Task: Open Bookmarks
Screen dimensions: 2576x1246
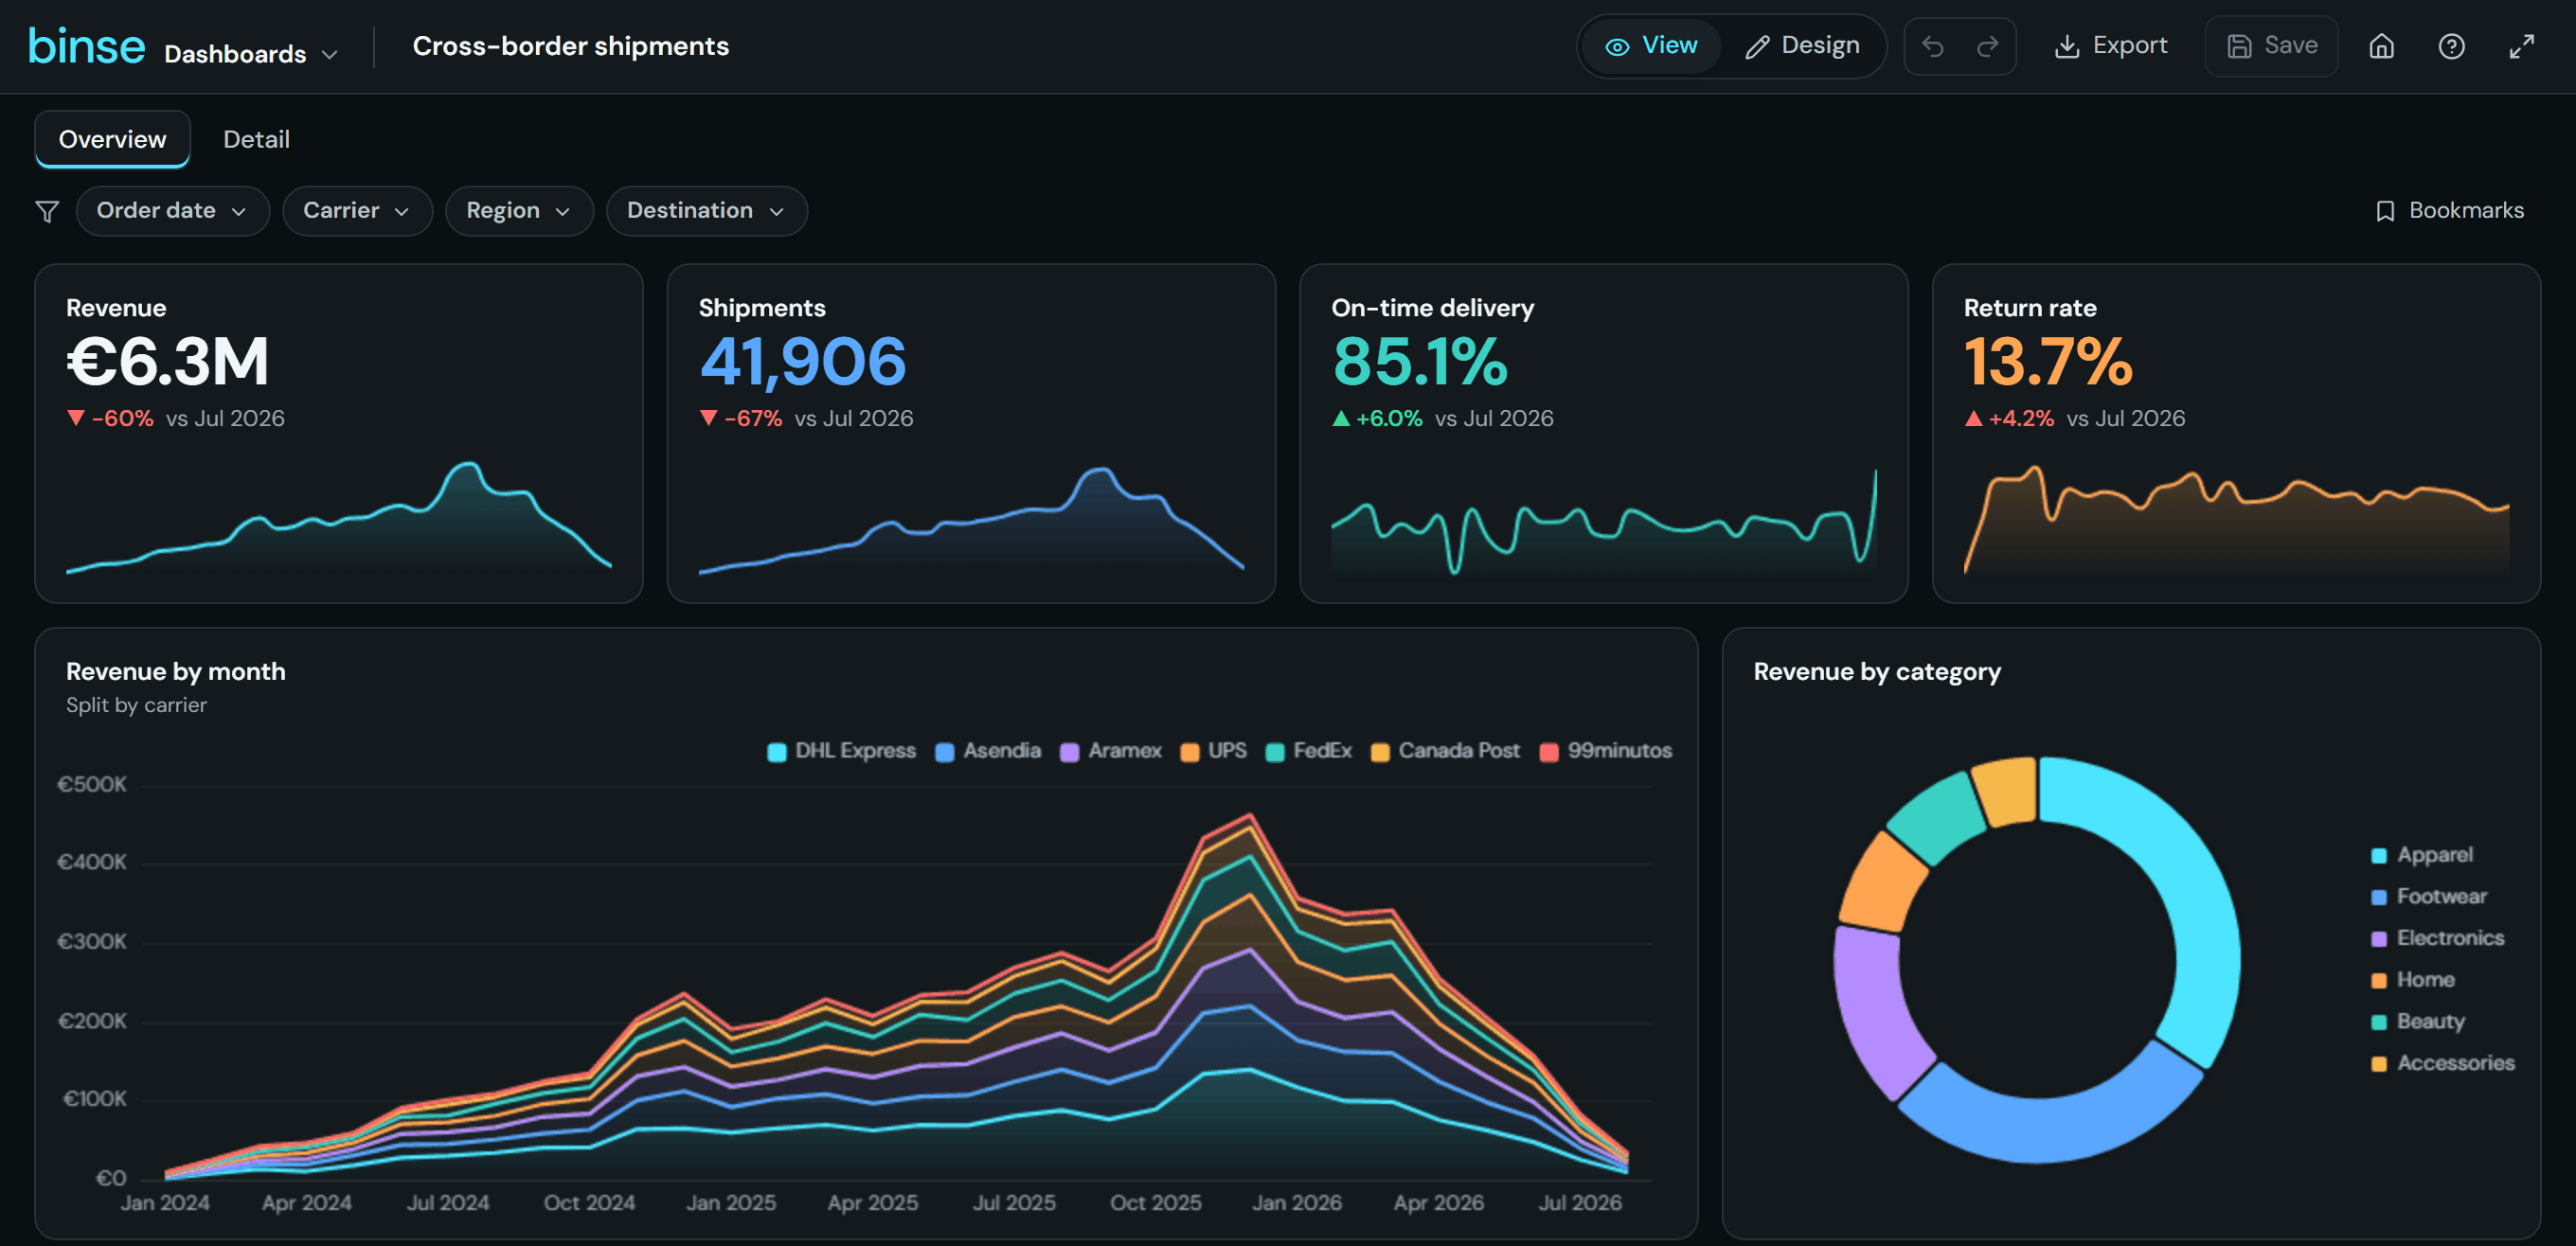Action: [2449, 211]
